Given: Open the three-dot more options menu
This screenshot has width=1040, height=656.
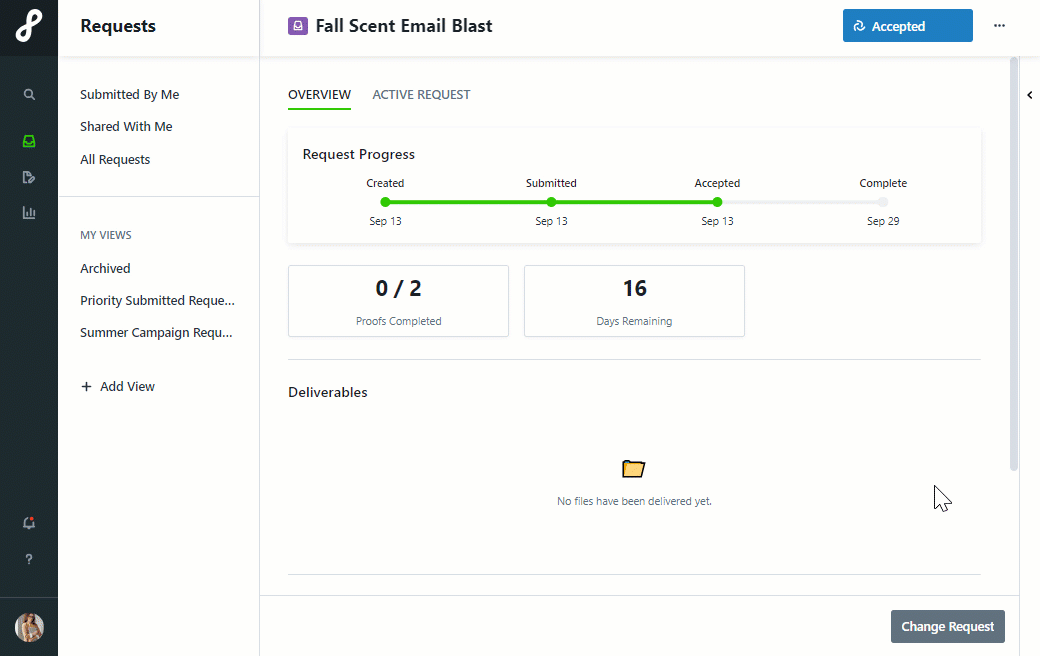Looking at the screenshot, I should coord(1000,26).
